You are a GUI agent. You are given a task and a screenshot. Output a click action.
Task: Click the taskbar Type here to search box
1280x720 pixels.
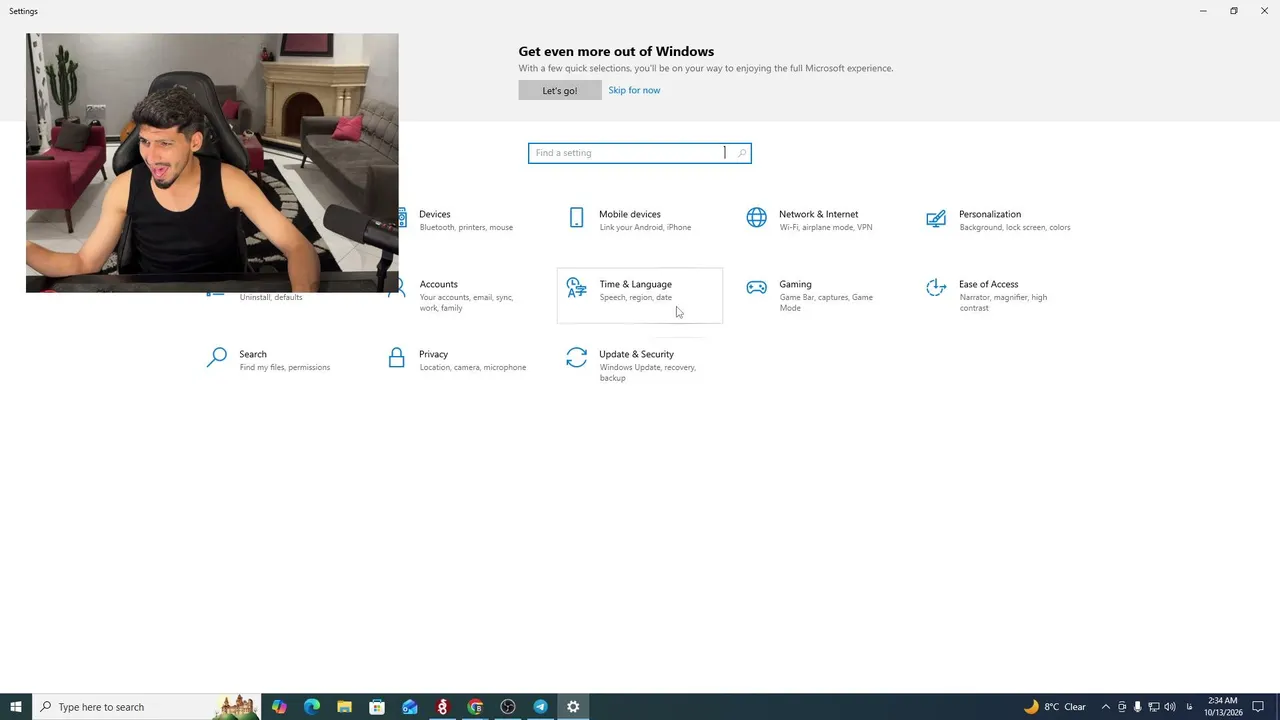click(x=147, y=707)
